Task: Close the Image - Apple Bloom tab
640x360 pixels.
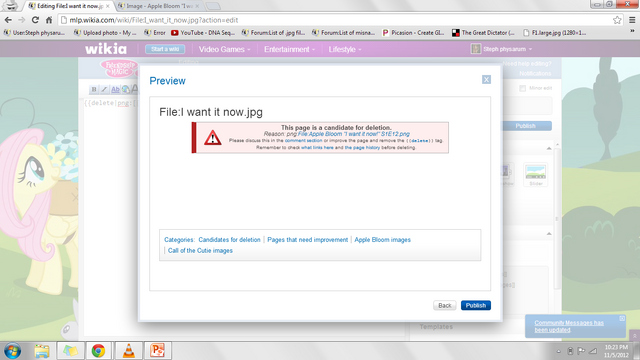Action: pos(197,6)
